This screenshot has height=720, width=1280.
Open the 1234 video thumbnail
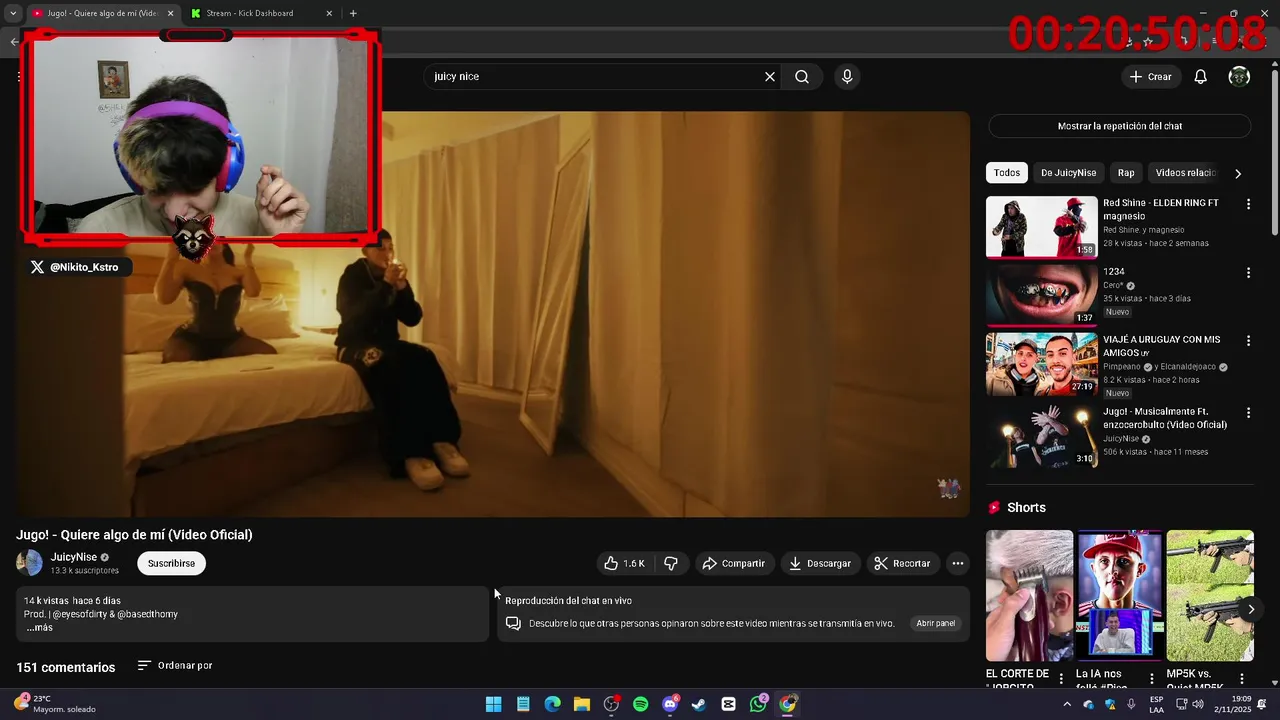1042,296
